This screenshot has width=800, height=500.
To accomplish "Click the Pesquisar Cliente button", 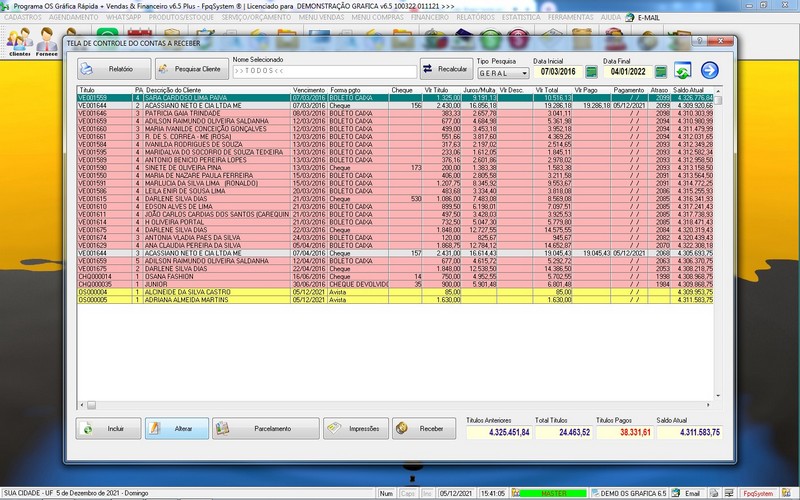I will tap(192, 69).
